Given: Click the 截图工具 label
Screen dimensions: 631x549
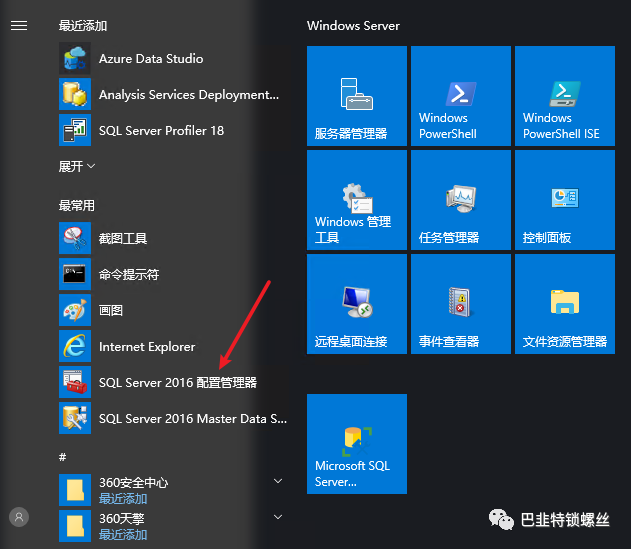Looking at the screenshot, I should click(x=123, y=239).
